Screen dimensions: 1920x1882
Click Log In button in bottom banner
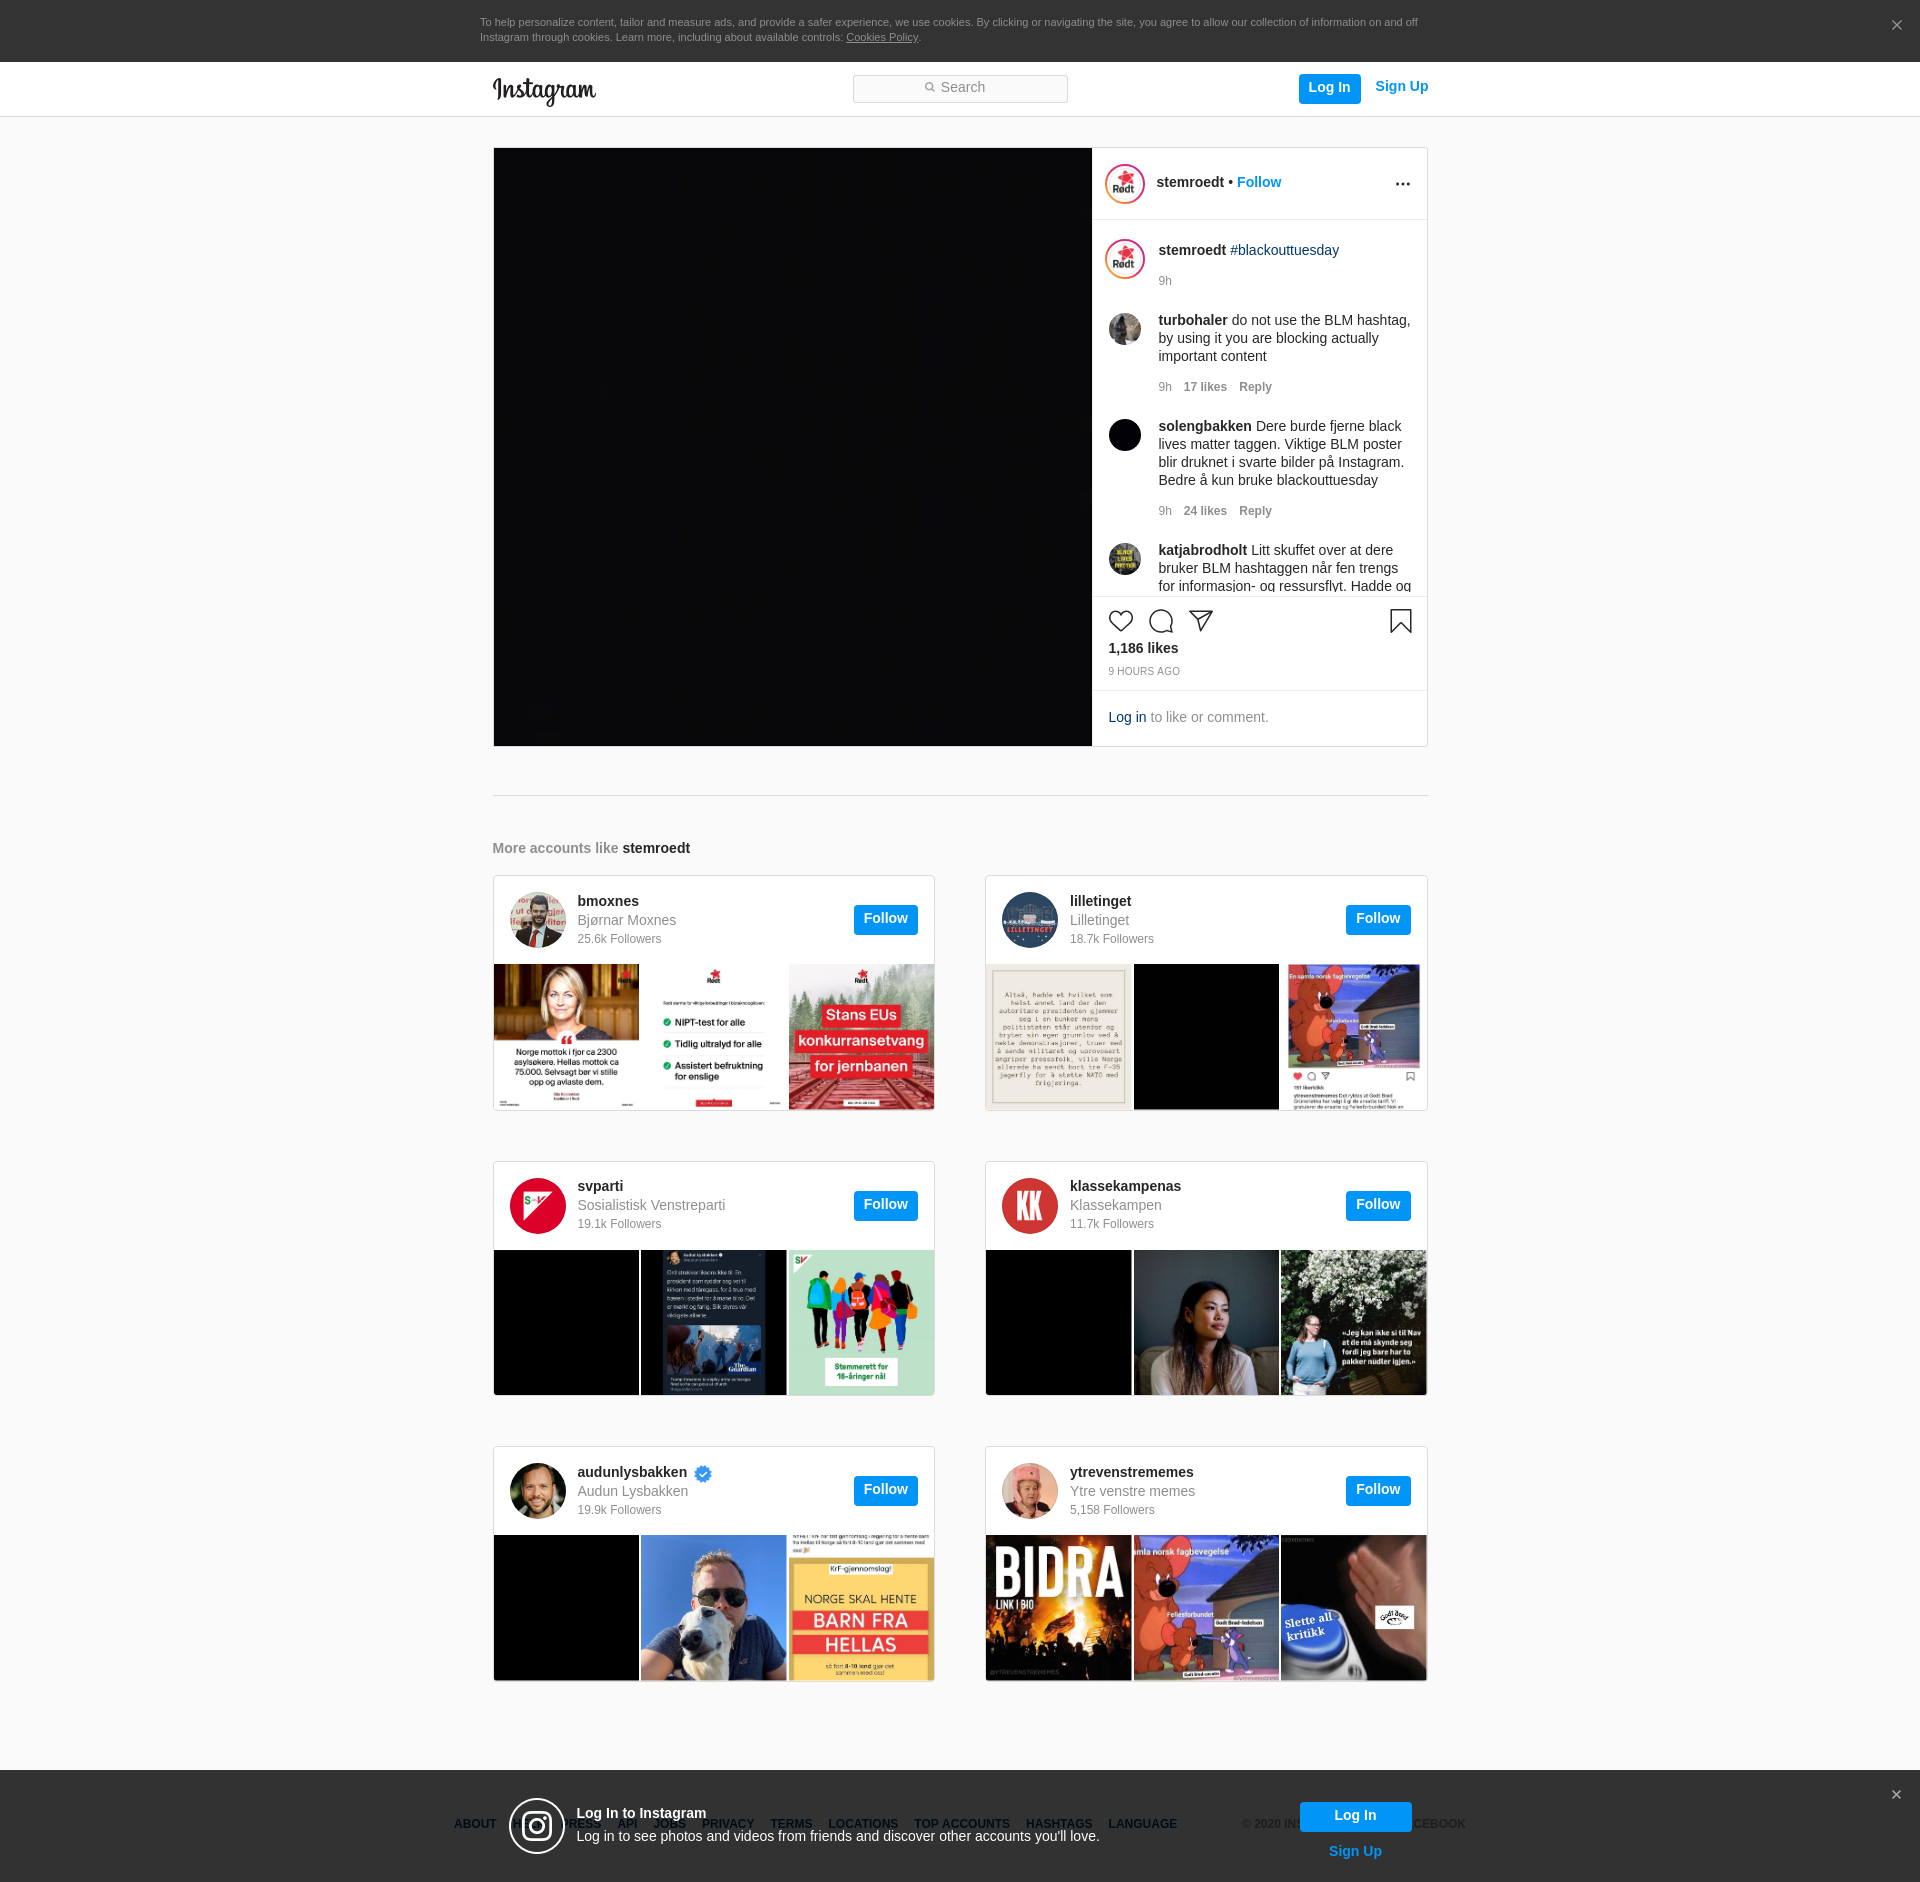[x=1355, y=1816]
